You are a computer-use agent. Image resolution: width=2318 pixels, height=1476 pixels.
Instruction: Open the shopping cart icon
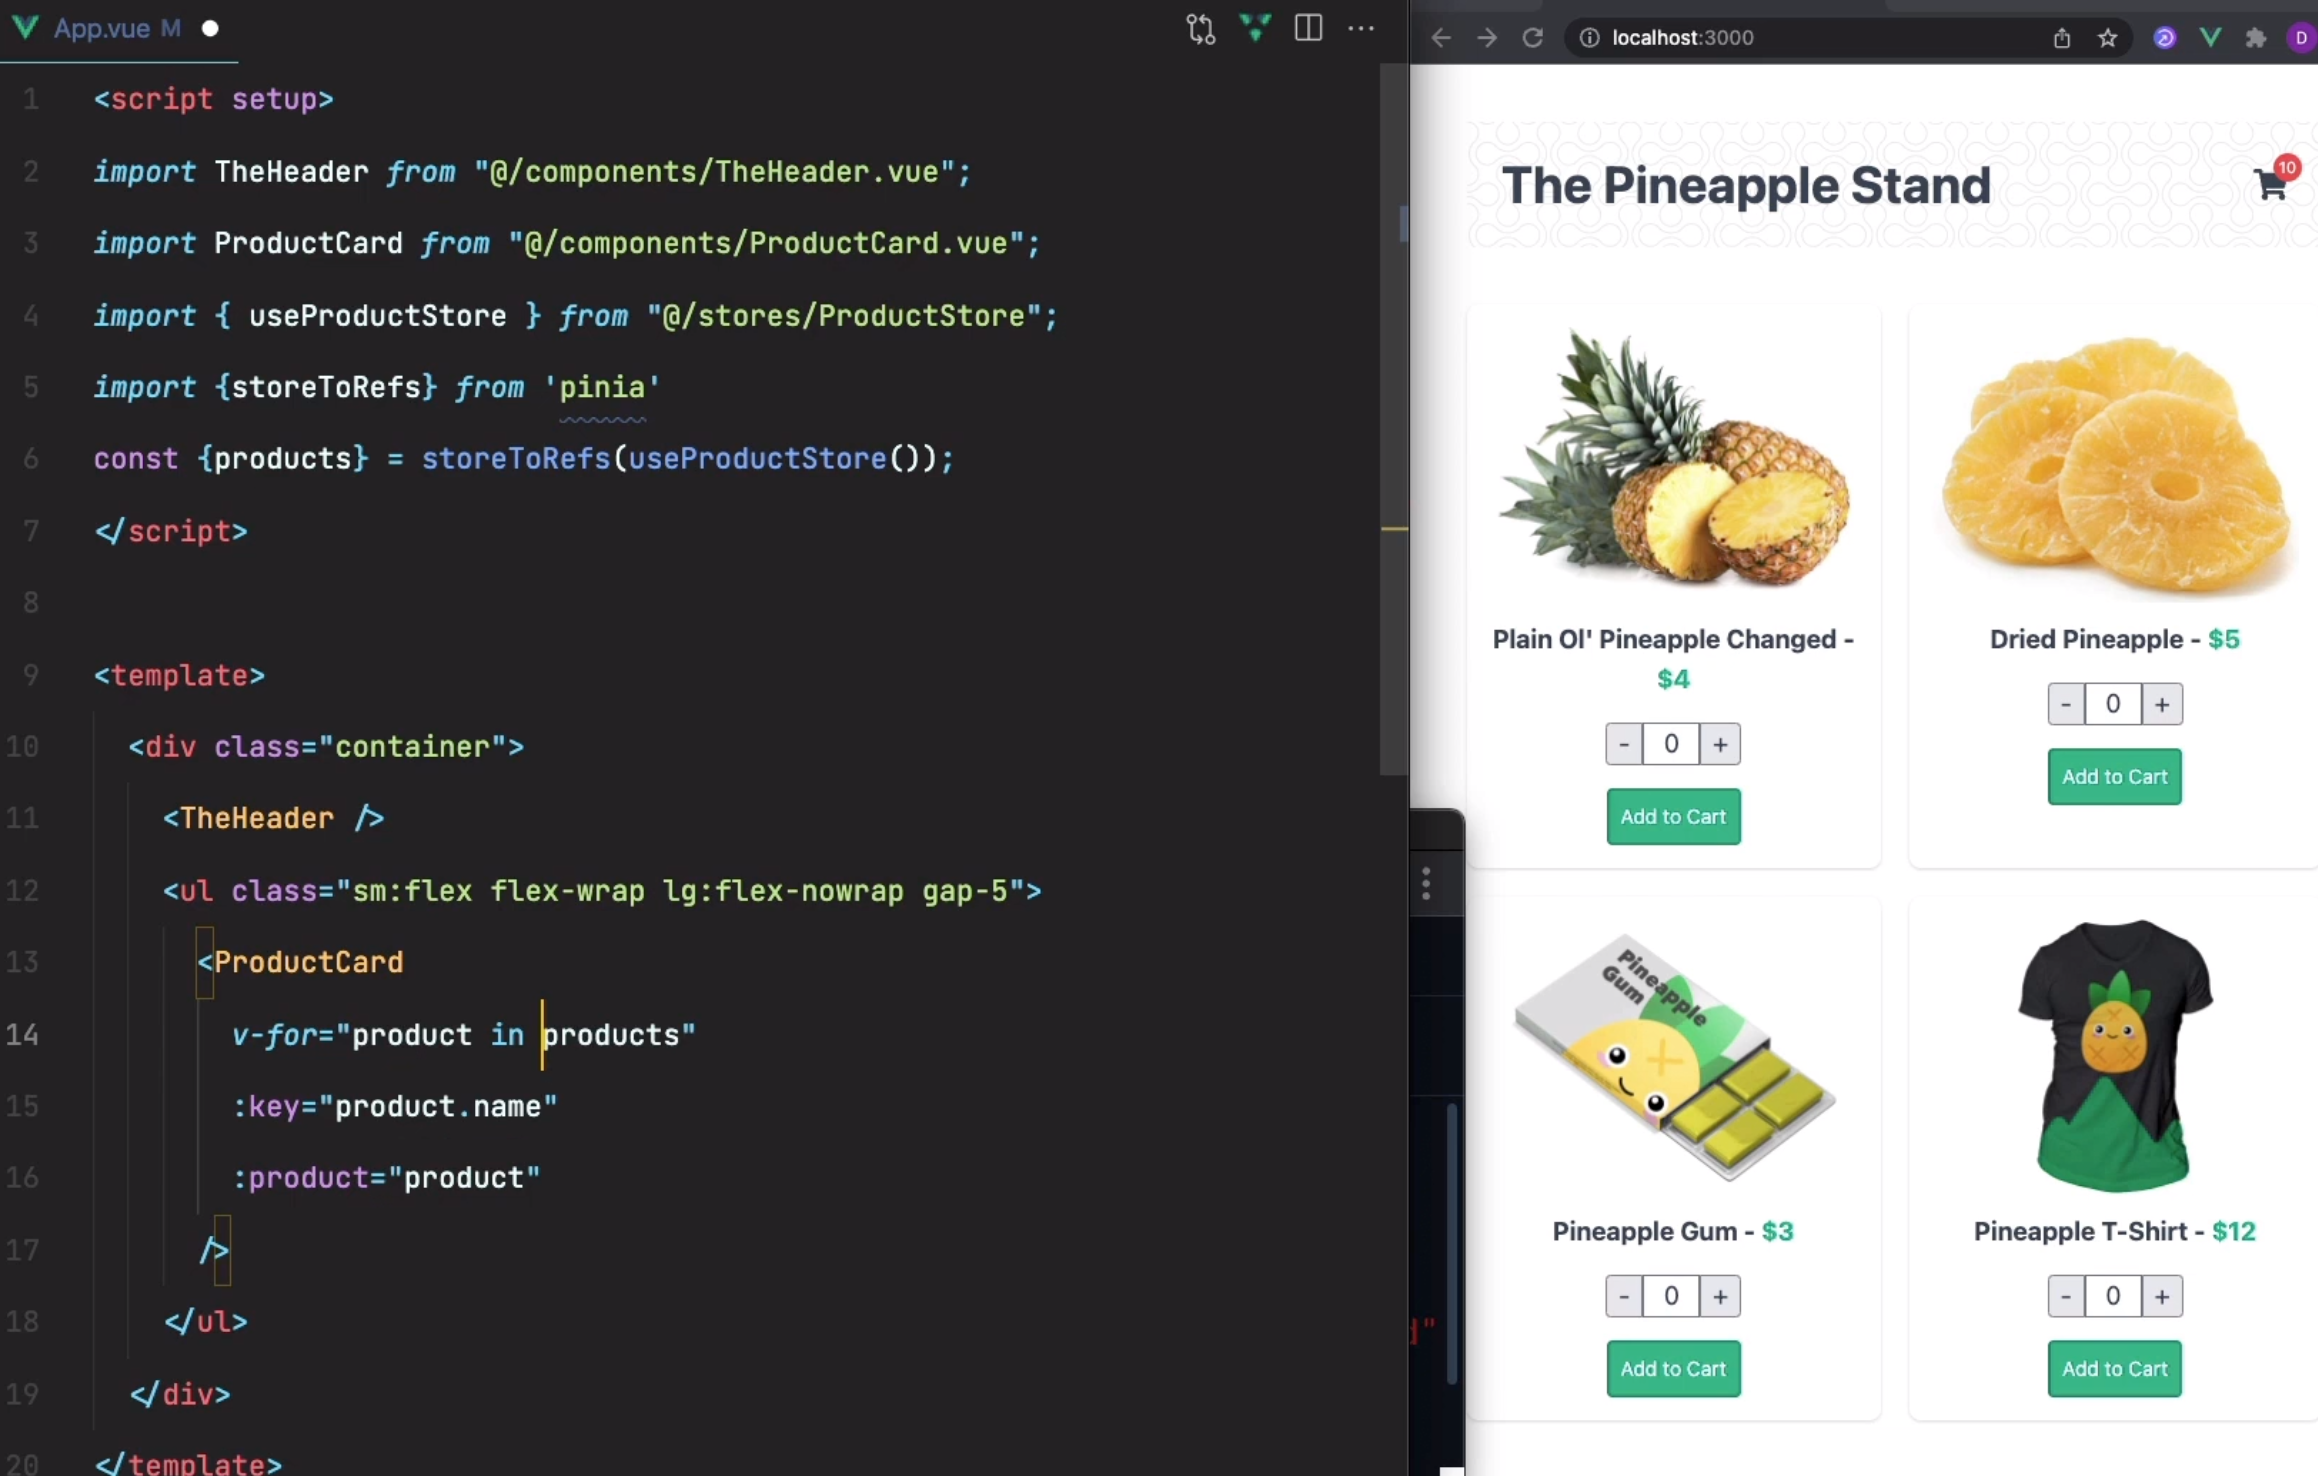tap(2270, 185)
